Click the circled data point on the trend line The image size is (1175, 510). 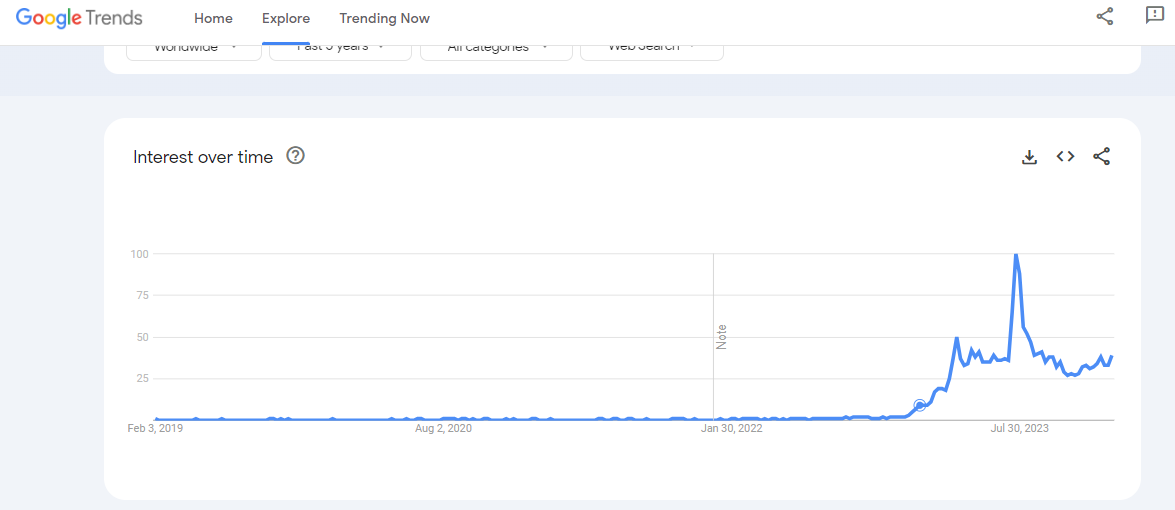tap(920, 405)
